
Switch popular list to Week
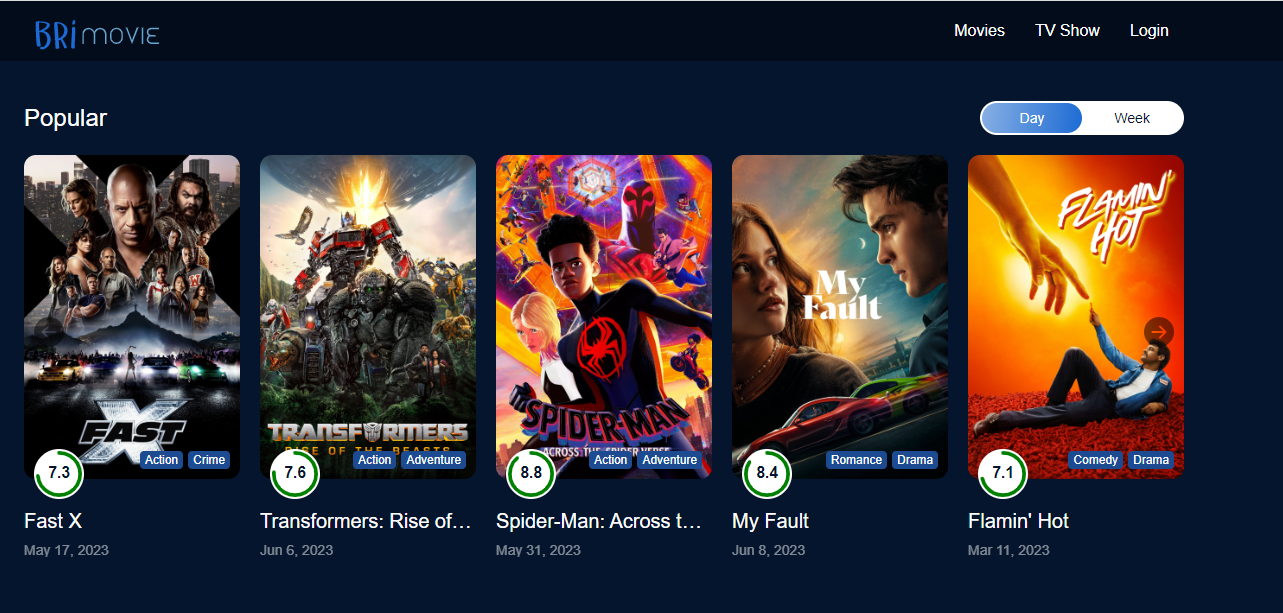click(1132, 118)
